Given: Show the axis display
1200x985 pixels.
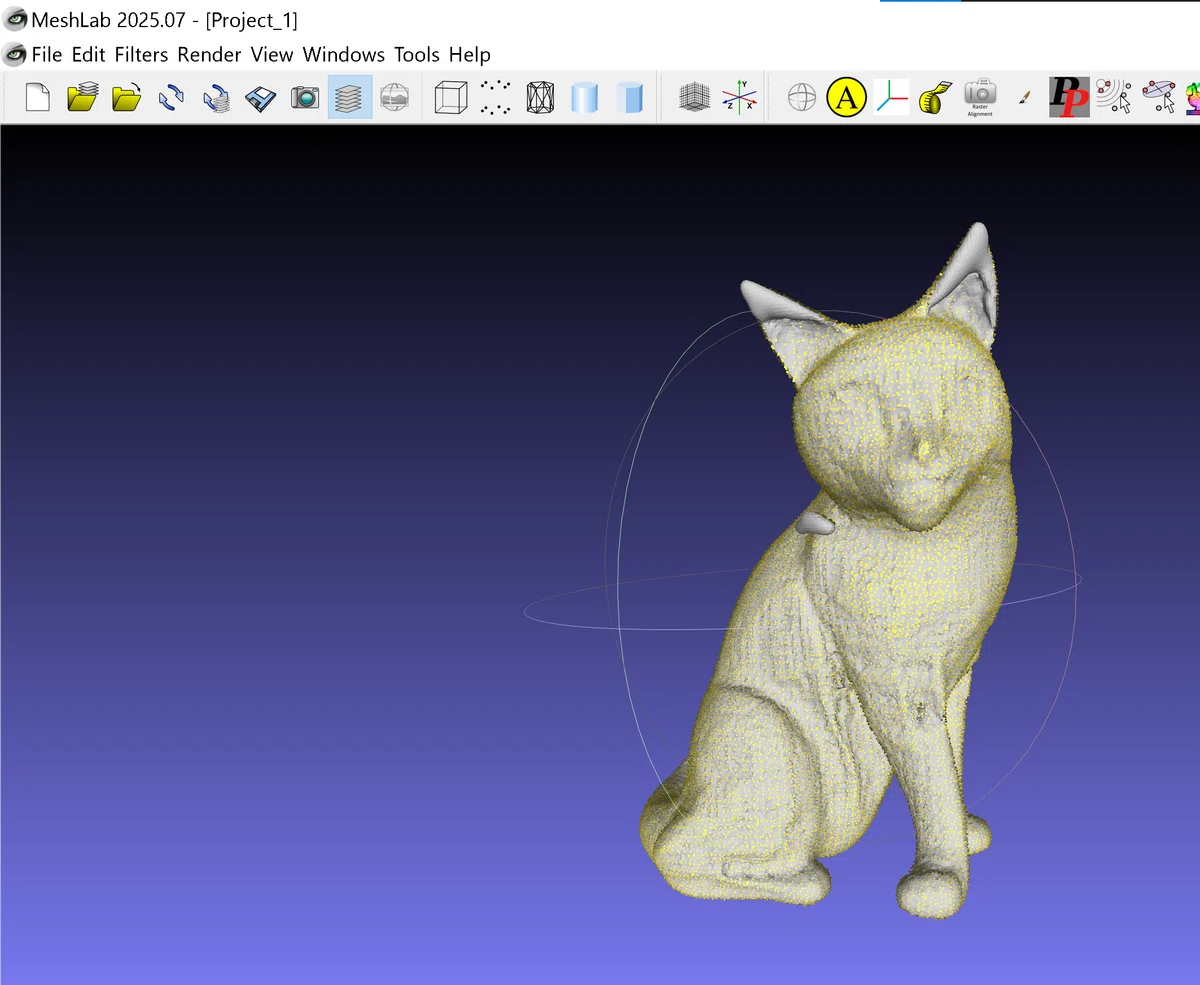Looking at the screenshot, I should tap(740, 97).
